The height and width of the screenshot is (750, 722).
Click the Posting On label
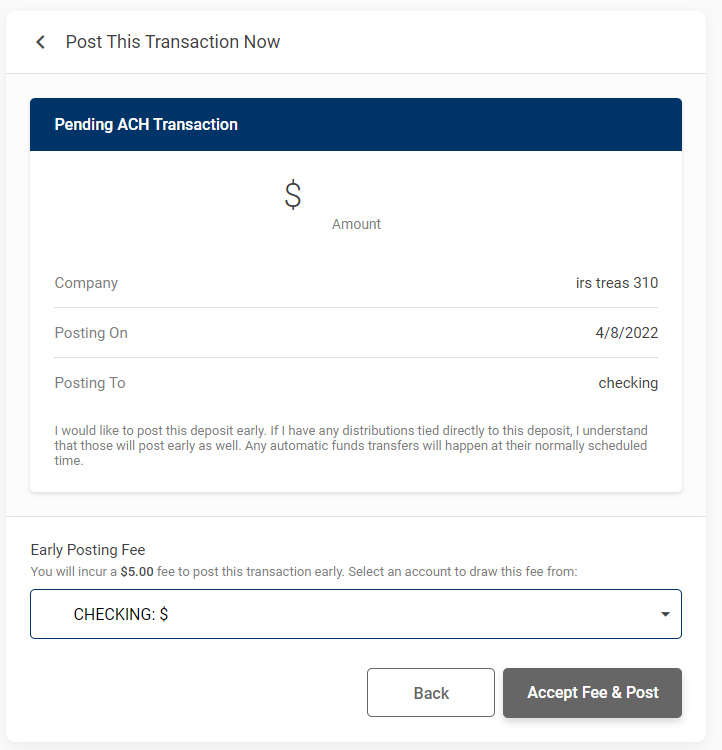(91, 333)
